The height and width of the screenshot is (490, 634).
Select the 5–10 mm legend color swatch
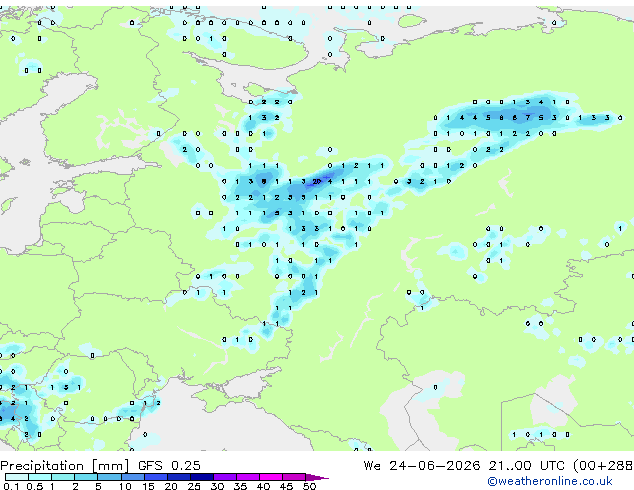point(110,477)
